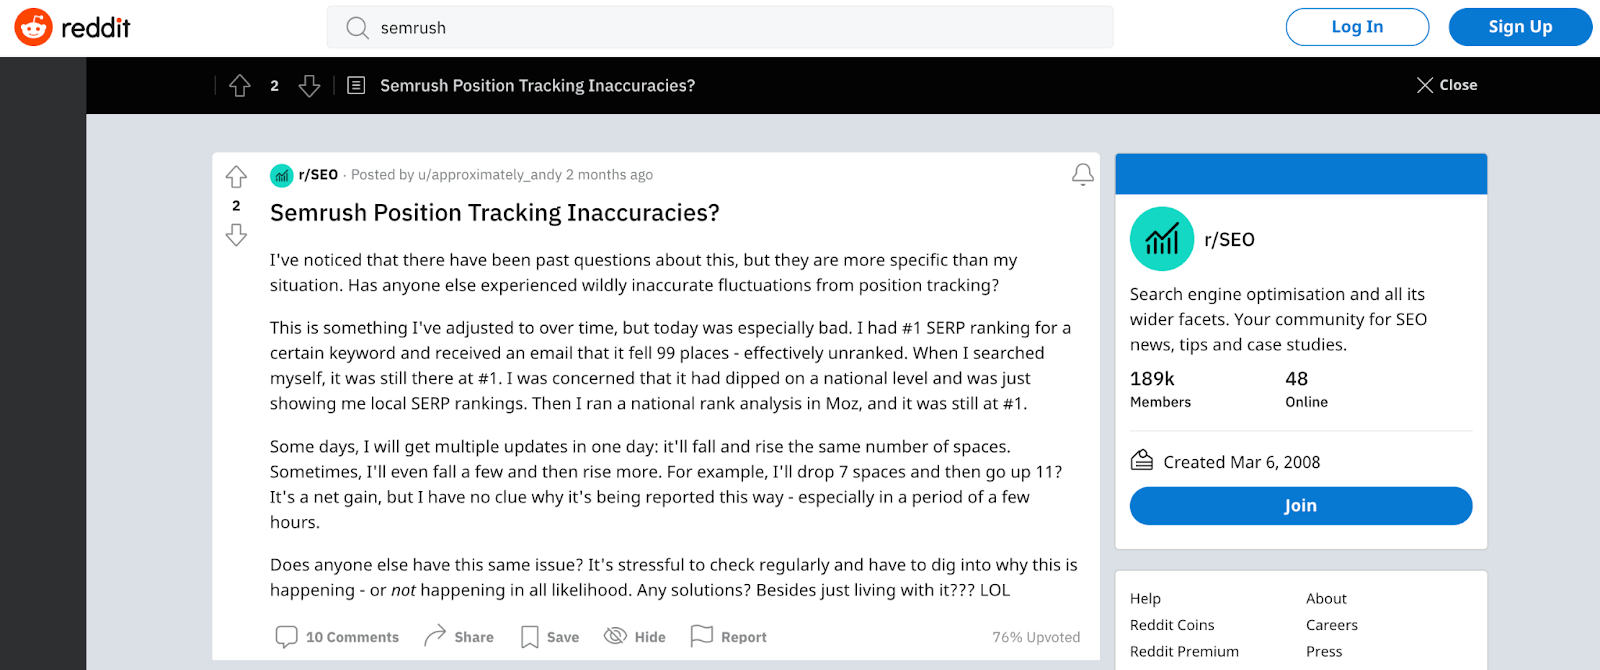
Task: Click the Sign Up button
Action: tap(1520, 27)
